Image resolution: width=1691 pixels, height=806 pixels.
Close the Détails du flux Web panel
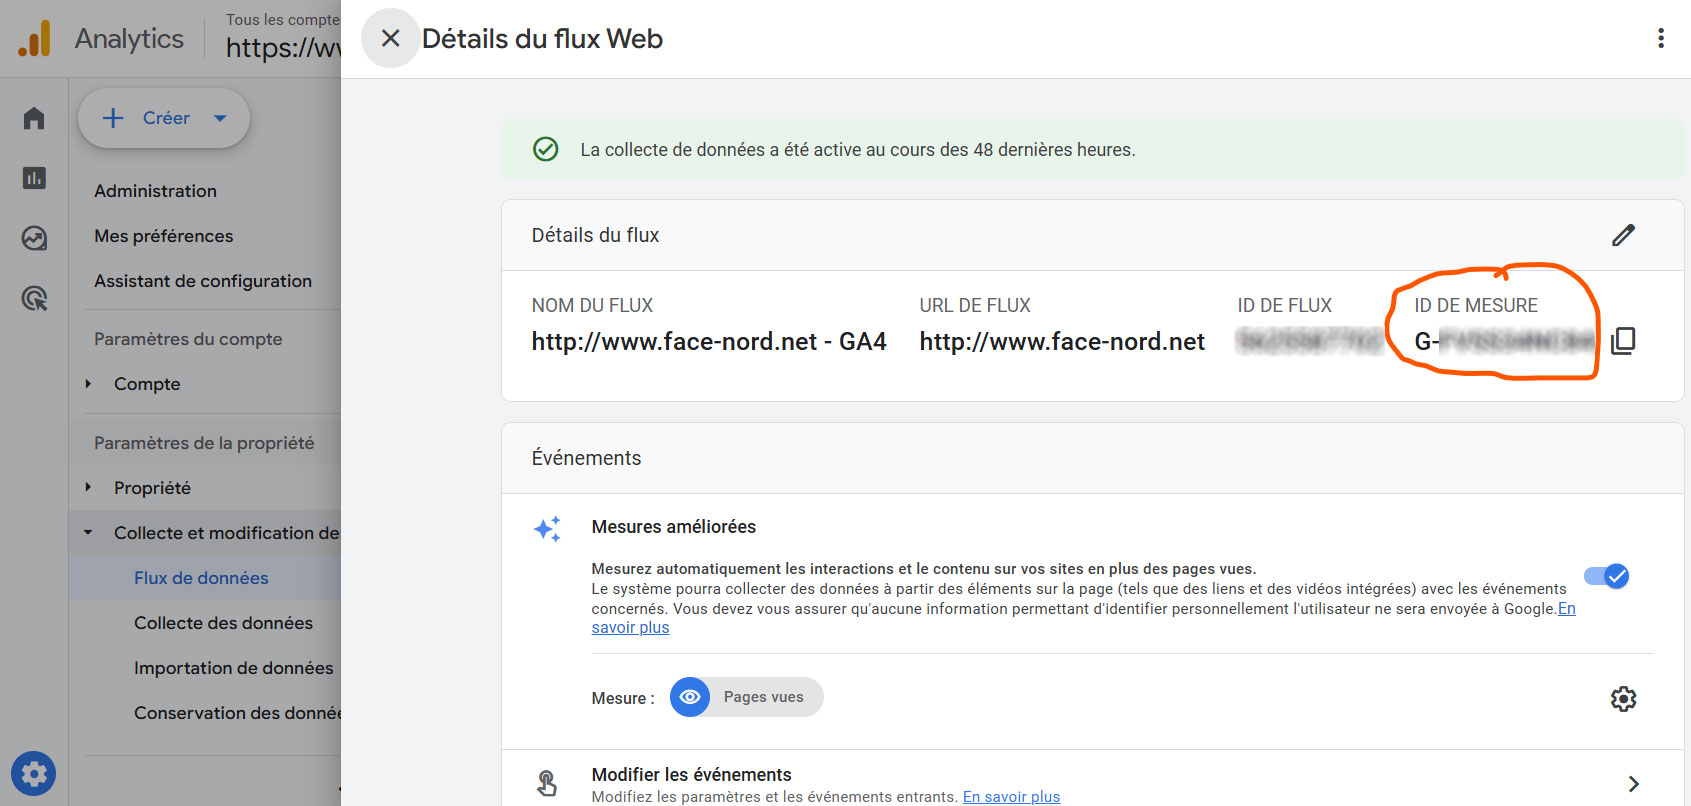(390, 39)
